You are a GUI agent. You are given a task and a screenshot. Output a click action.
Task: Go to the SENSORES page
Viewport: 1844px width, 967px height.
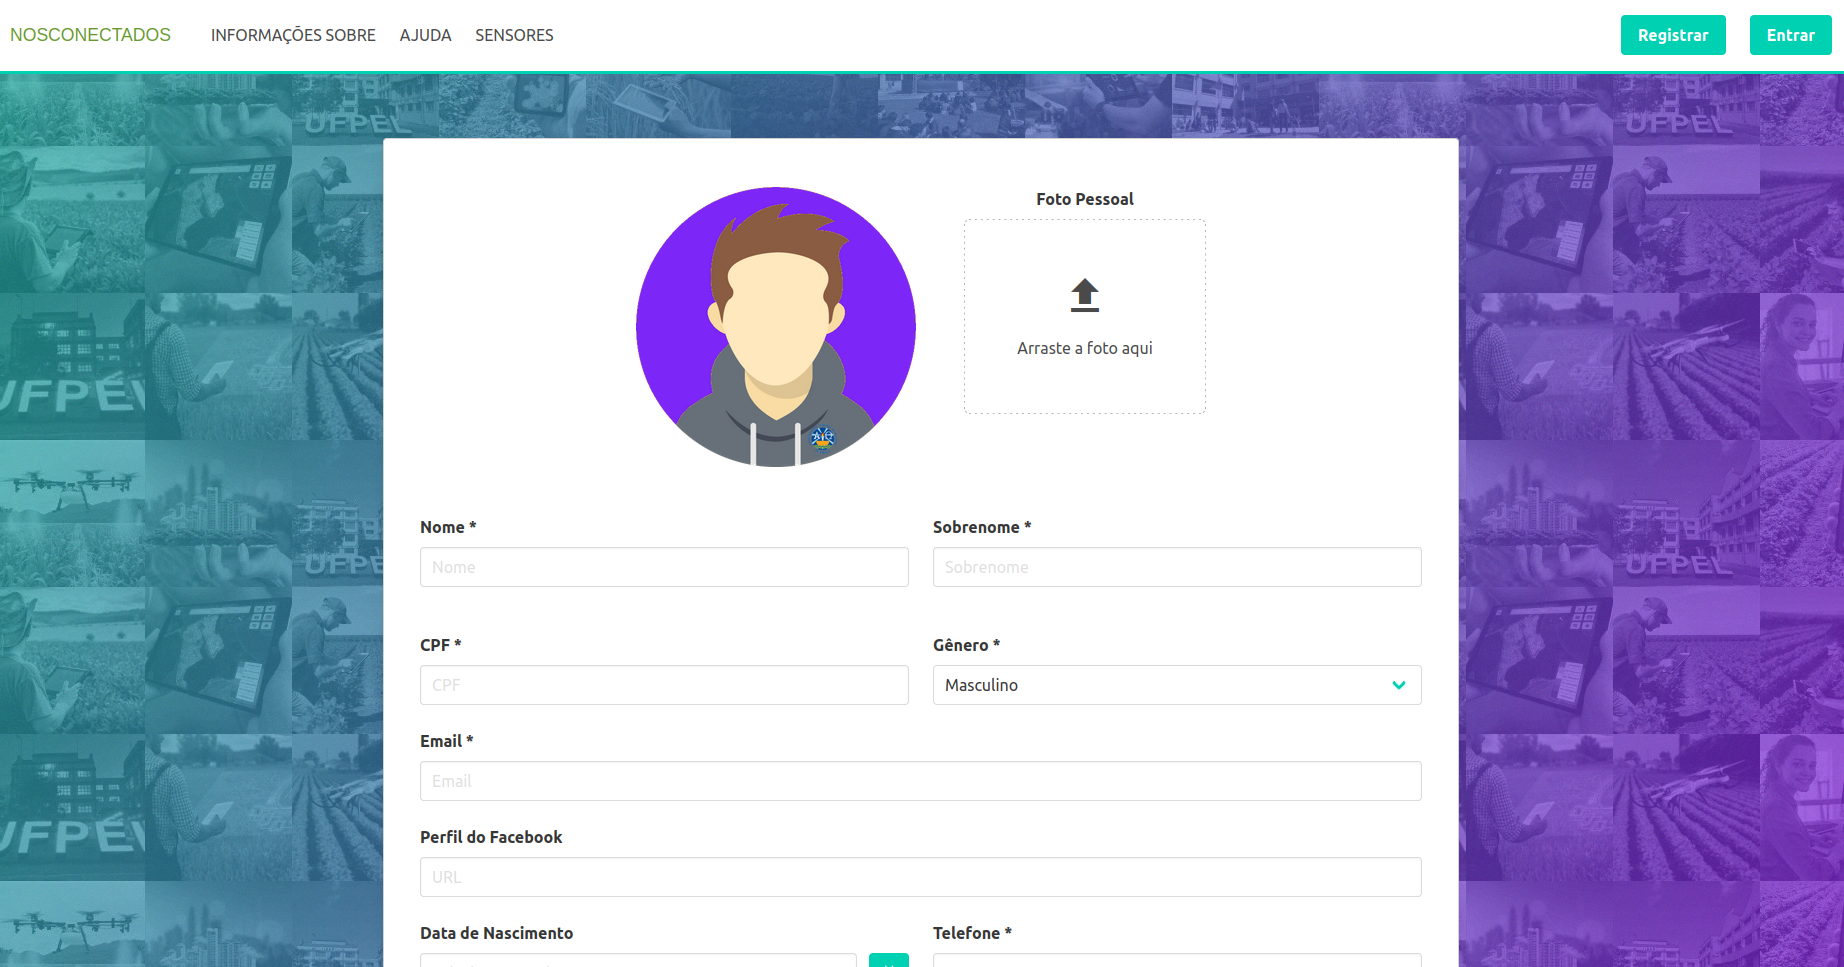point(514,35)
